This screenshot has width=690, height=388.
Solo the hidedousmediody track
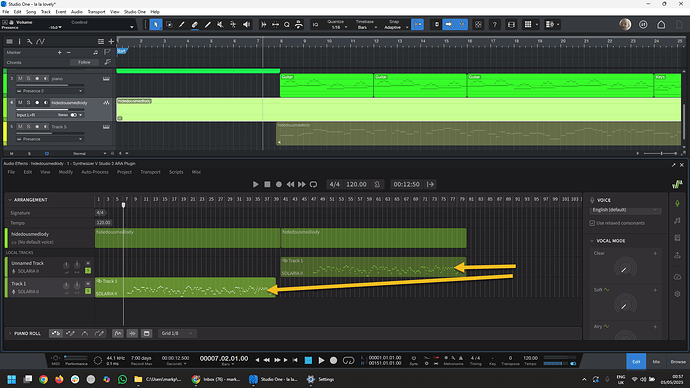28,102
